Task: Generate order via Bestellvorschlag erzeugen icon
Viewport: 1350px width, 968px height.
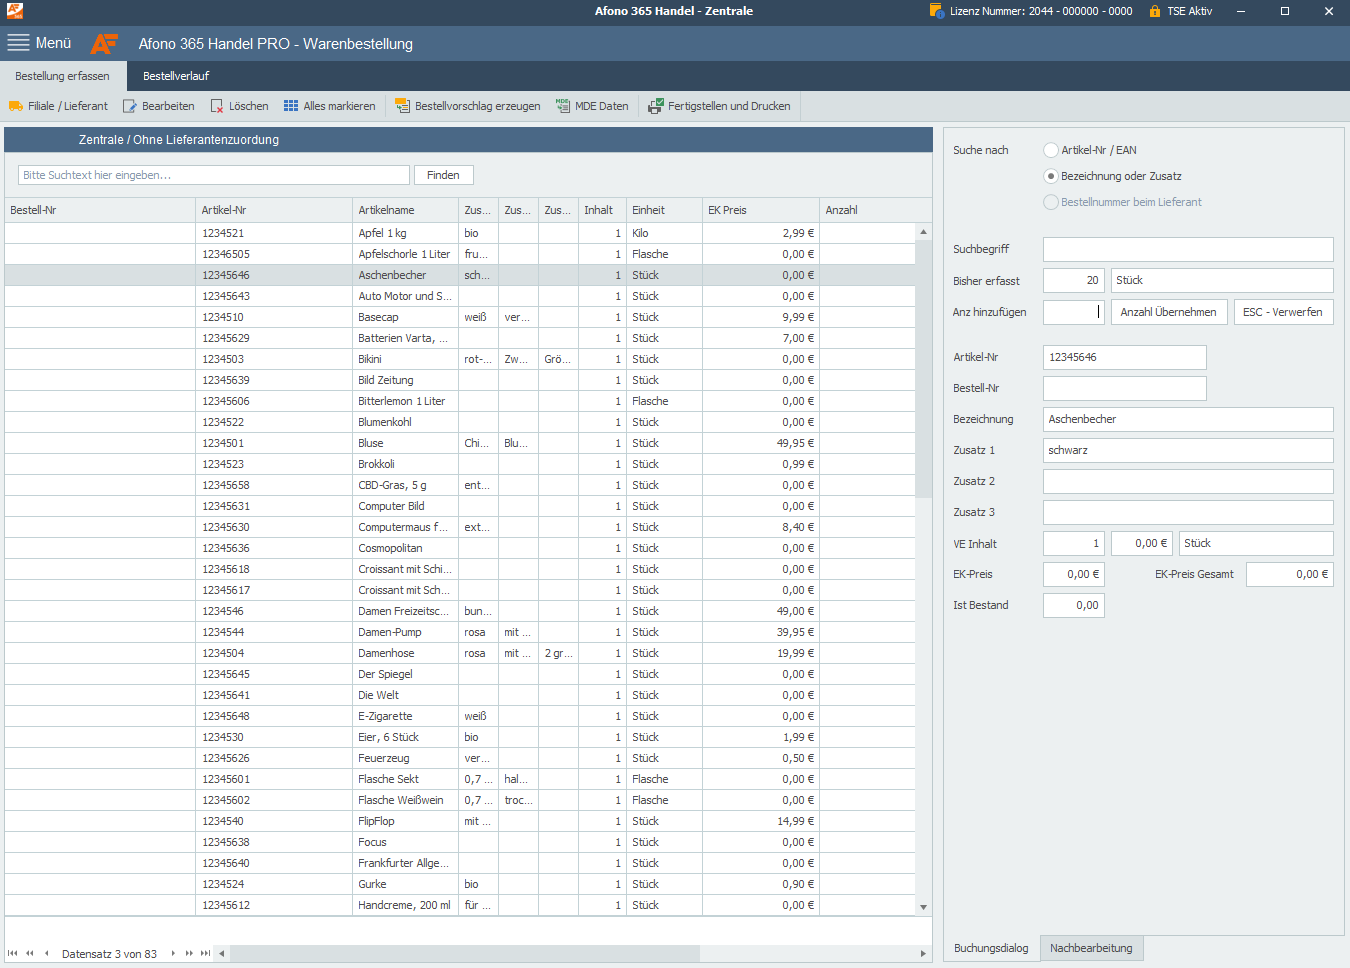Action: tap(402, 106)
